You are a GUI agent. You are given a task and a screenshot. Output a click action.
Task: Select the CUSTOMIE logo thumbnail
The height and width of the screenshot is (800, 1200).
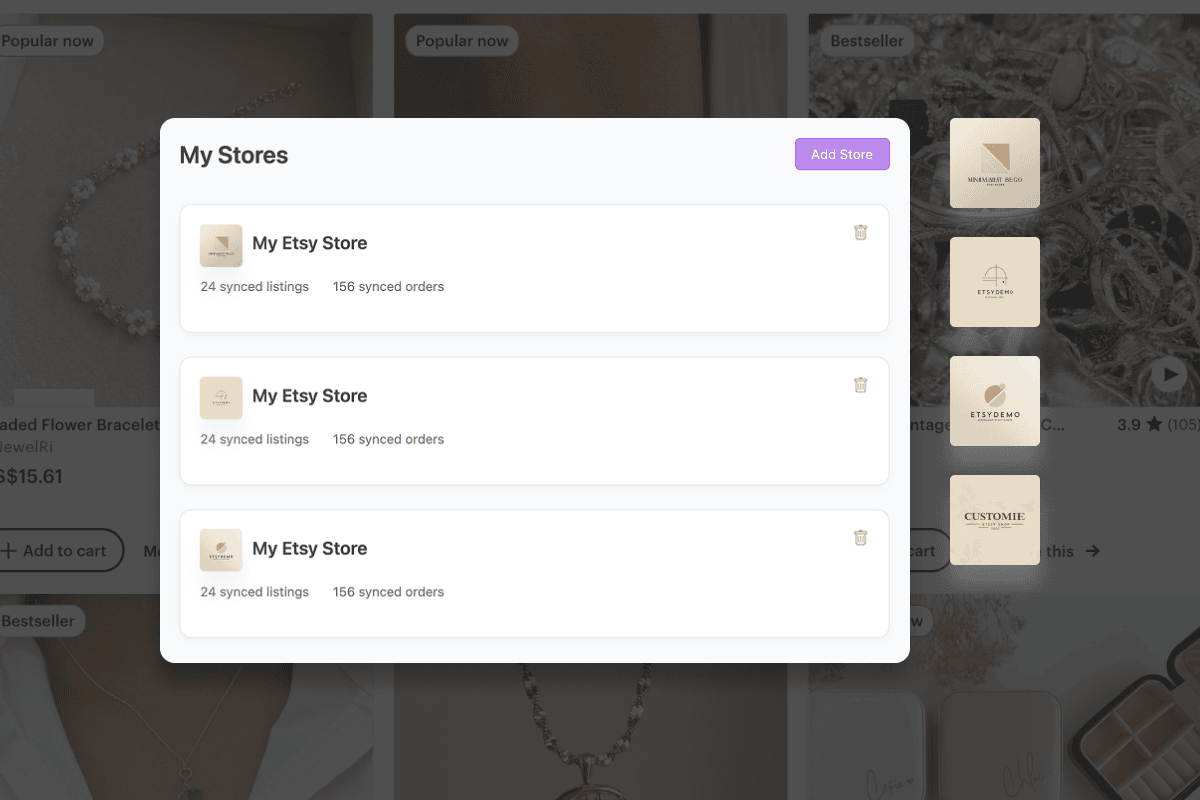[x=994, y=520]
